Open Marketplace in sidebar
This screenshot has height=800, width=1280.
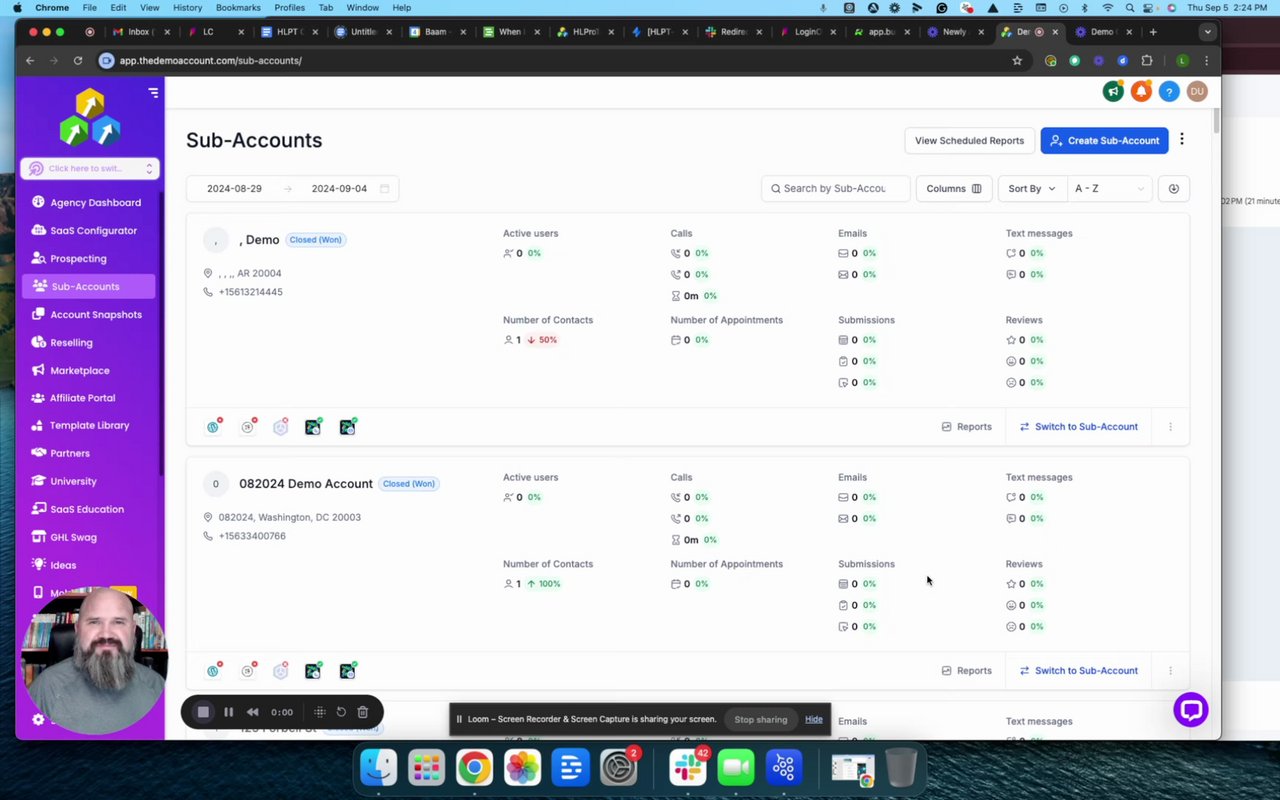pos(87,370)
